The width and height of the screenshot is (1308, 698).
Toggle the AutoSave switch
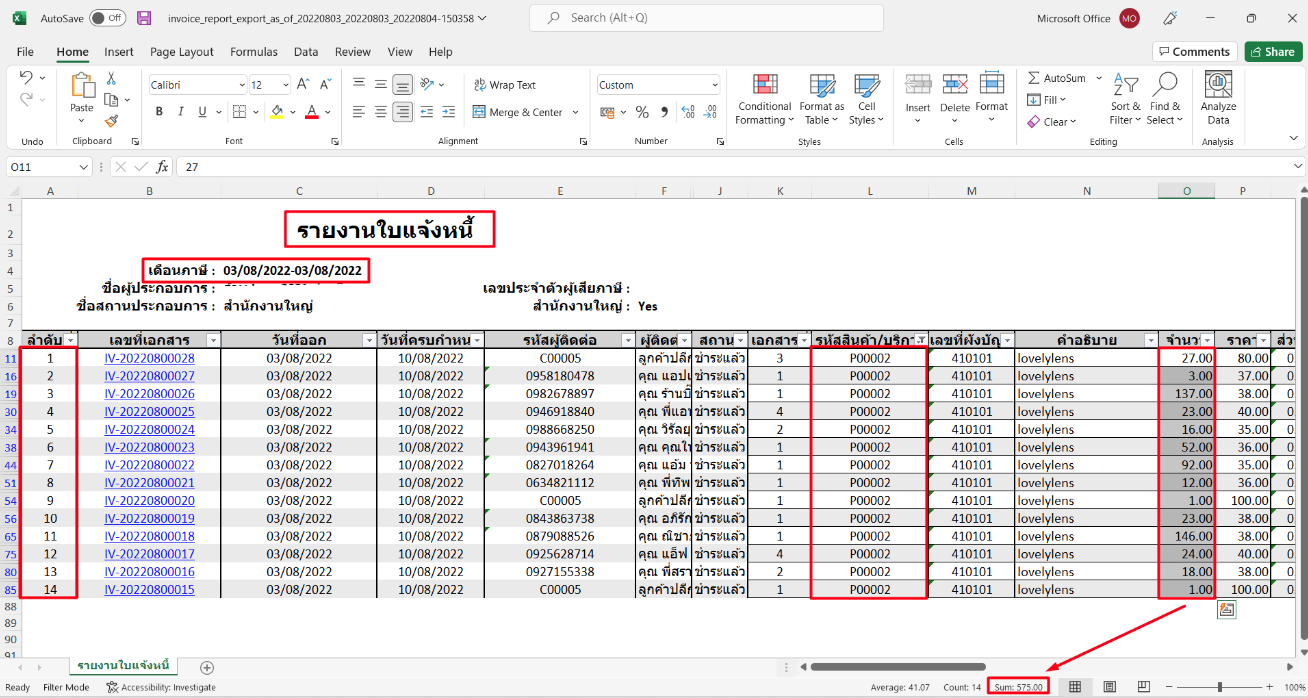tap(107, 18)
